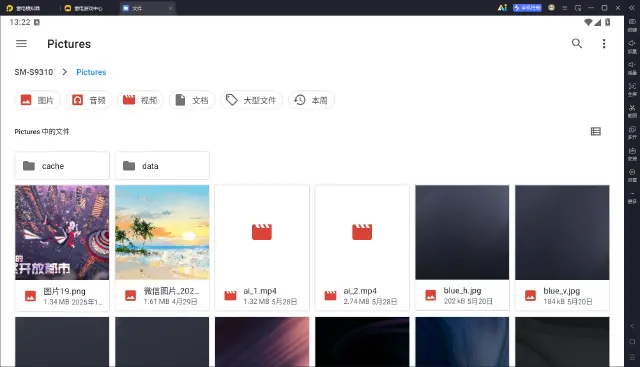Open emulator title bar menu lines icon

pyautogui.click(x=564, y=8)
